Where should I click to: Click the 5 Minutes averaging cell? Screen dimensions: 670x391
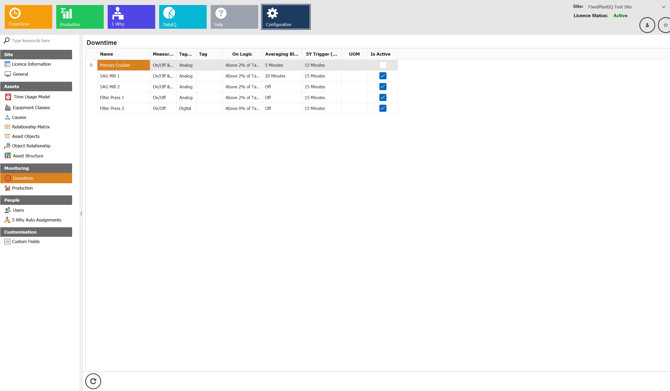(282, 65)
